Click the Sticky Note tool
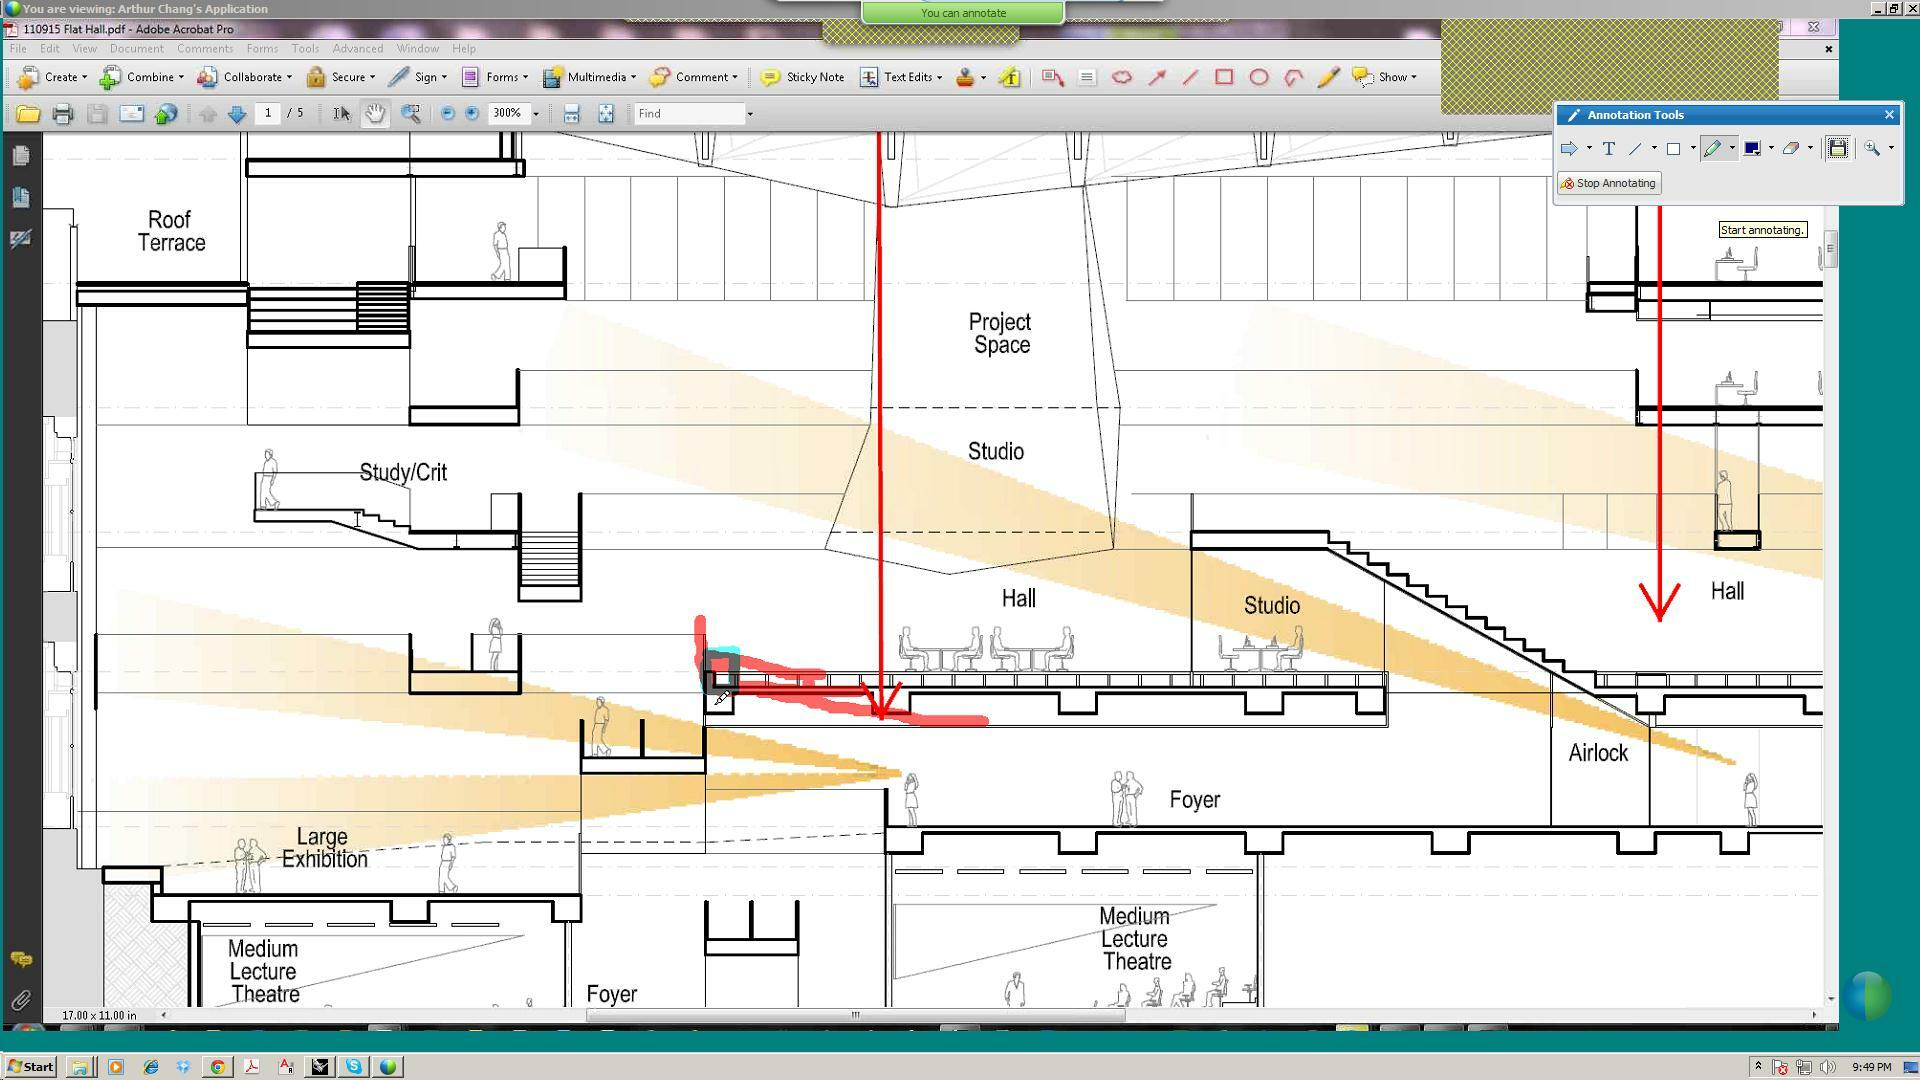 [802, 77]
